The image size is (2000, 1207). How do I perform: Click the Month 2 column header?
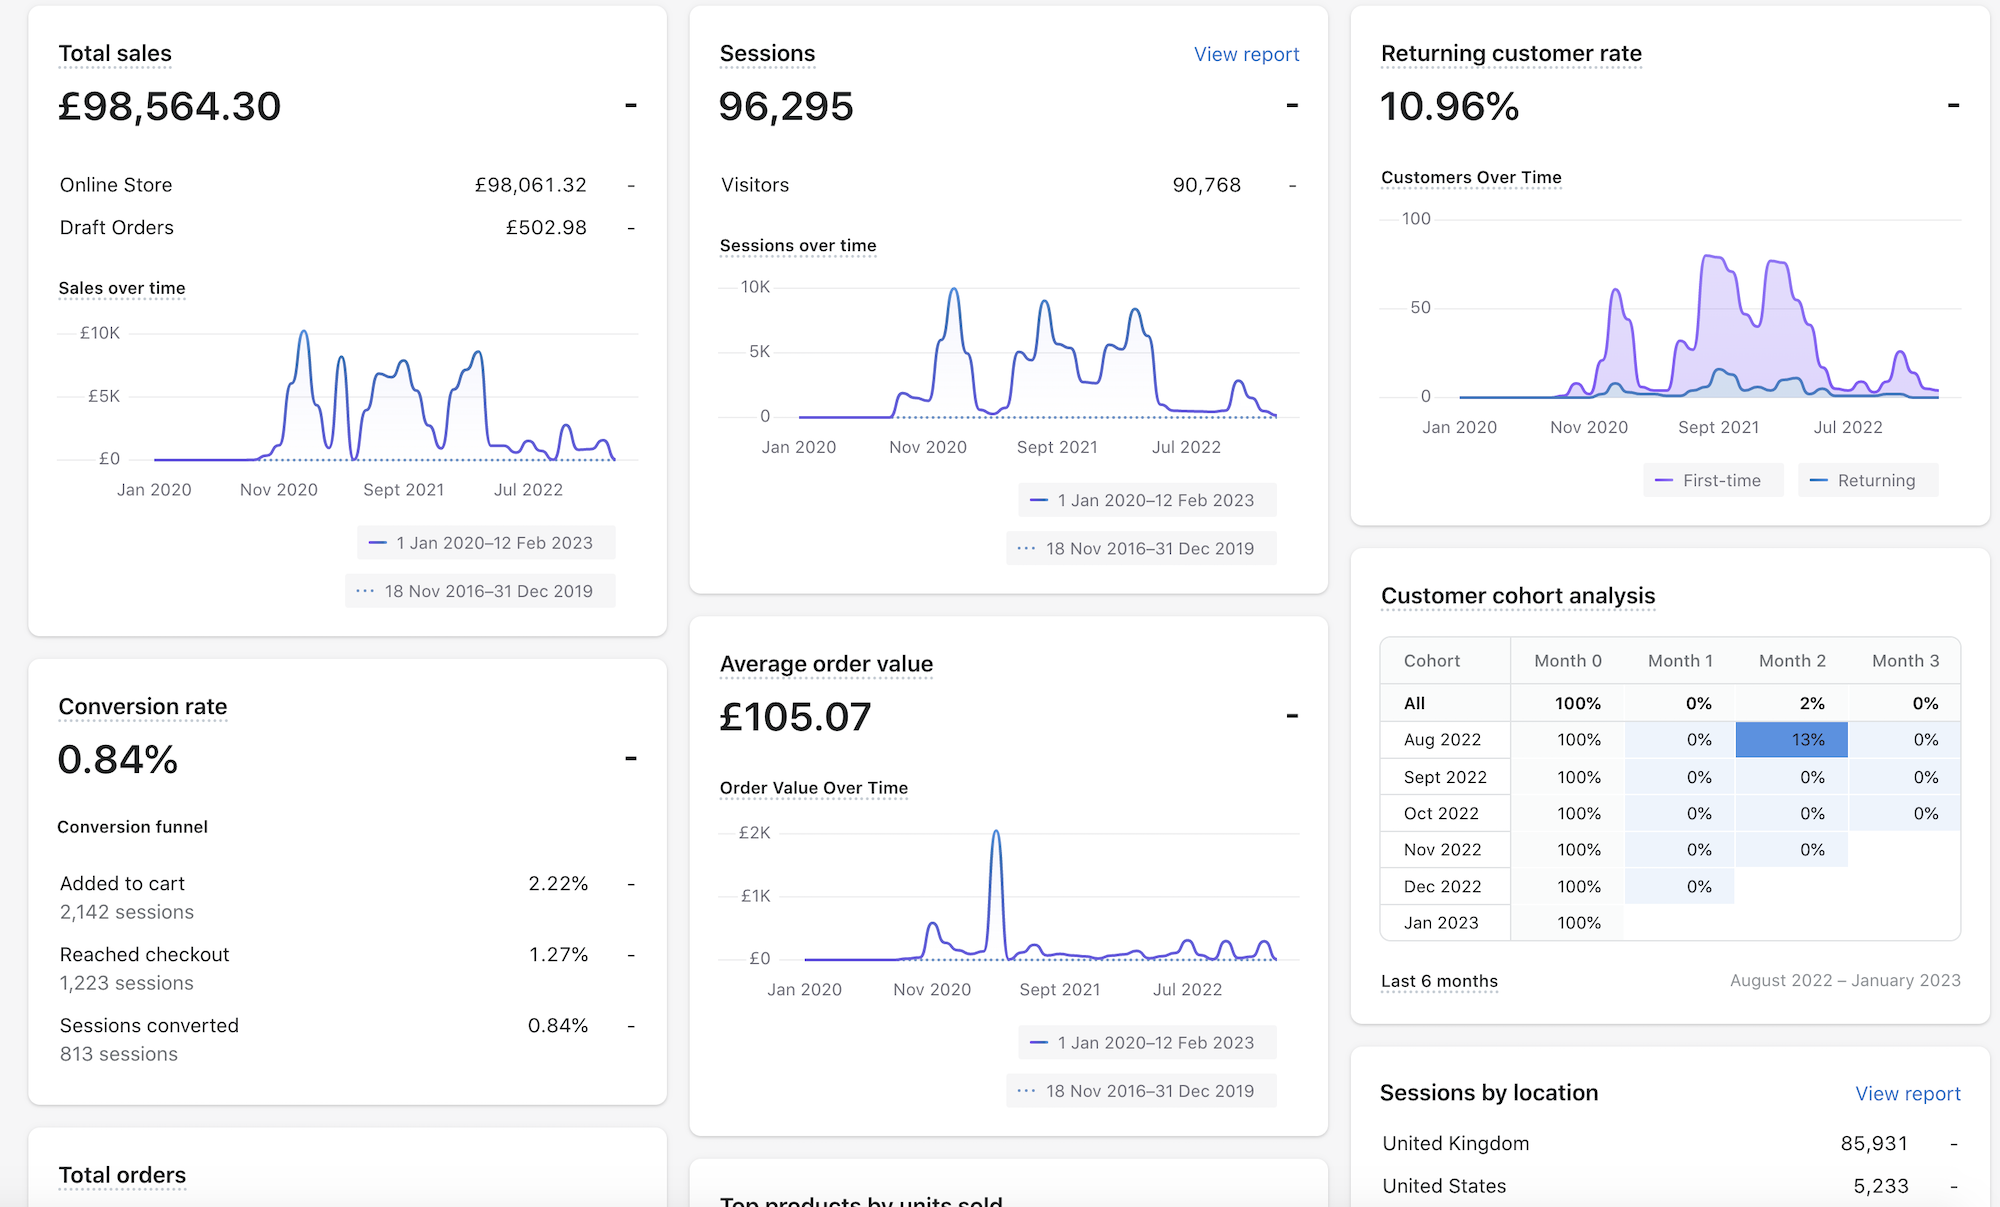(x=1791, y=661)
